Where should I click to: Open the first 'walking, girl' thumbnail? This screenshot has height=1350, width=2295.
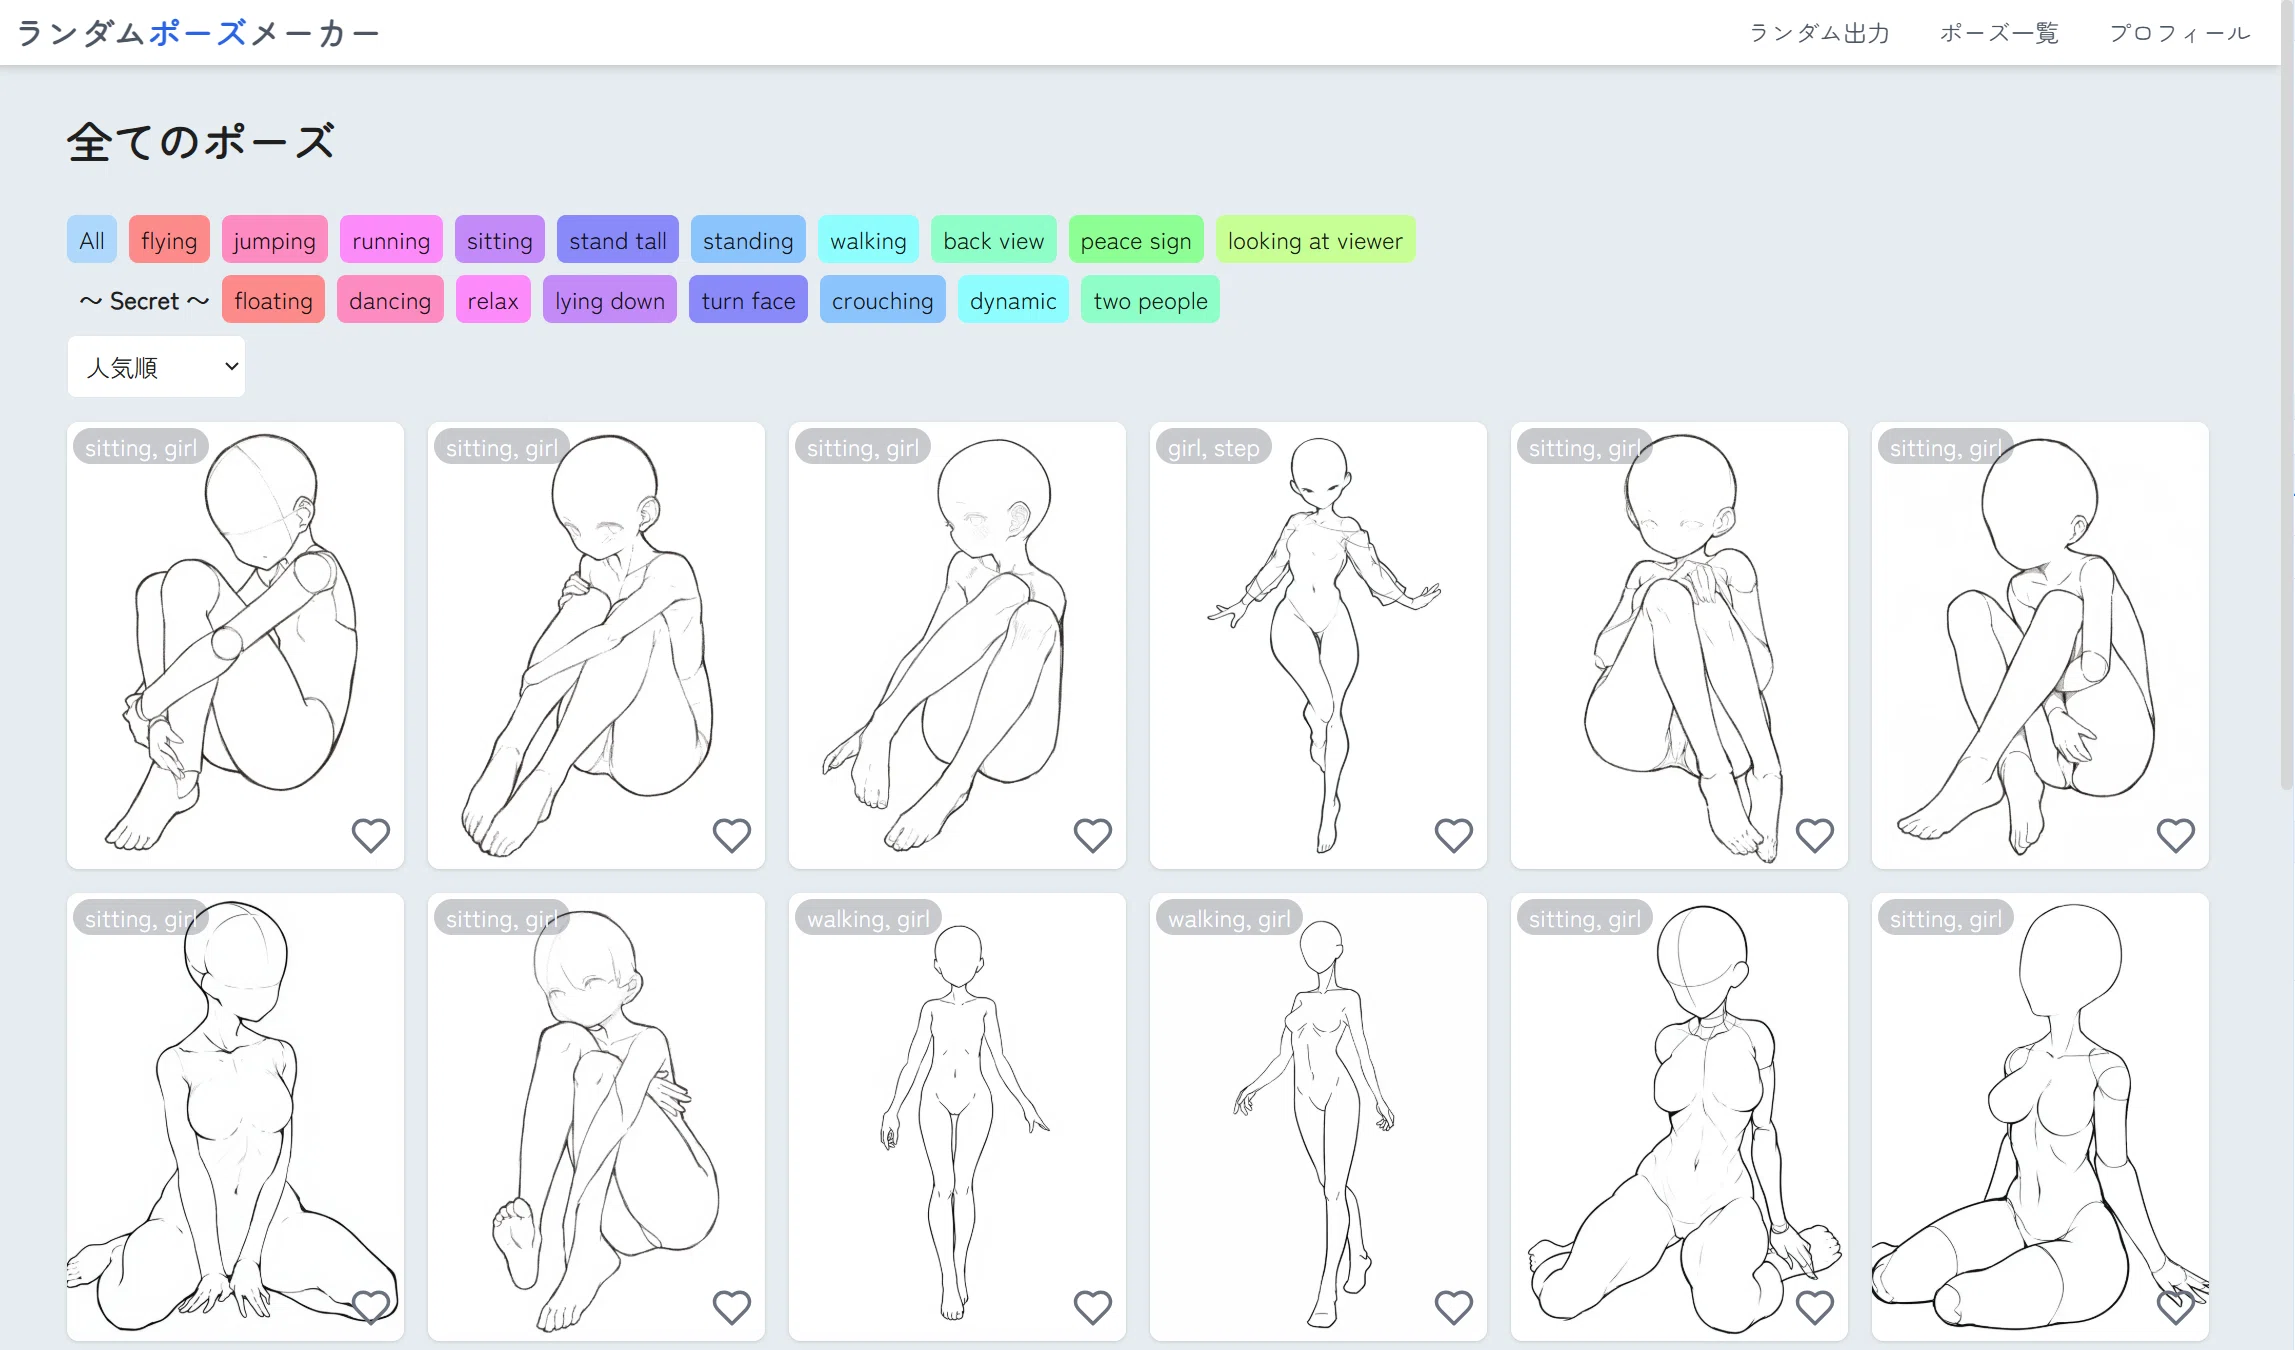957,1116
